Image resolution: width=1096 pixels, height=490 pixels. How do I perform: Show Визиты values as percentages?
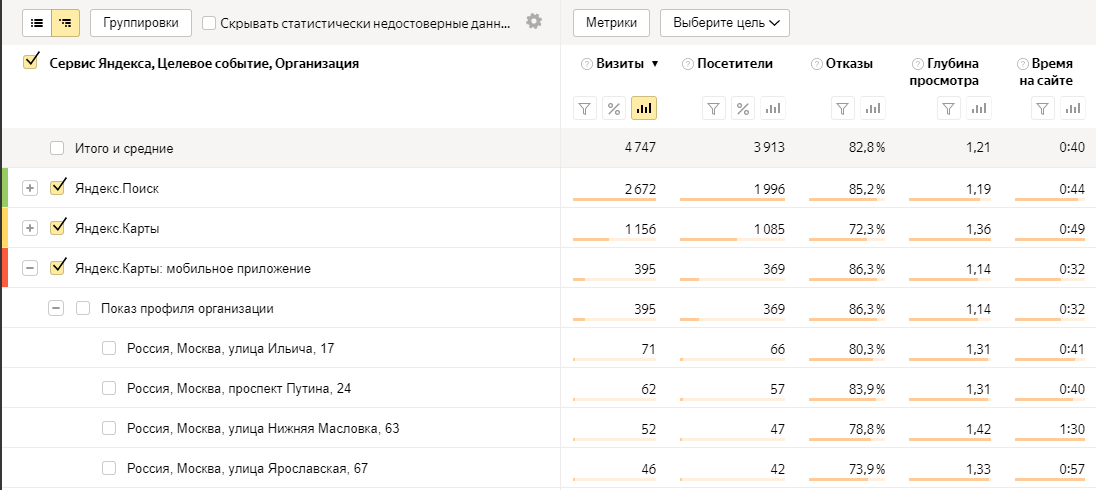pos(615,108)
